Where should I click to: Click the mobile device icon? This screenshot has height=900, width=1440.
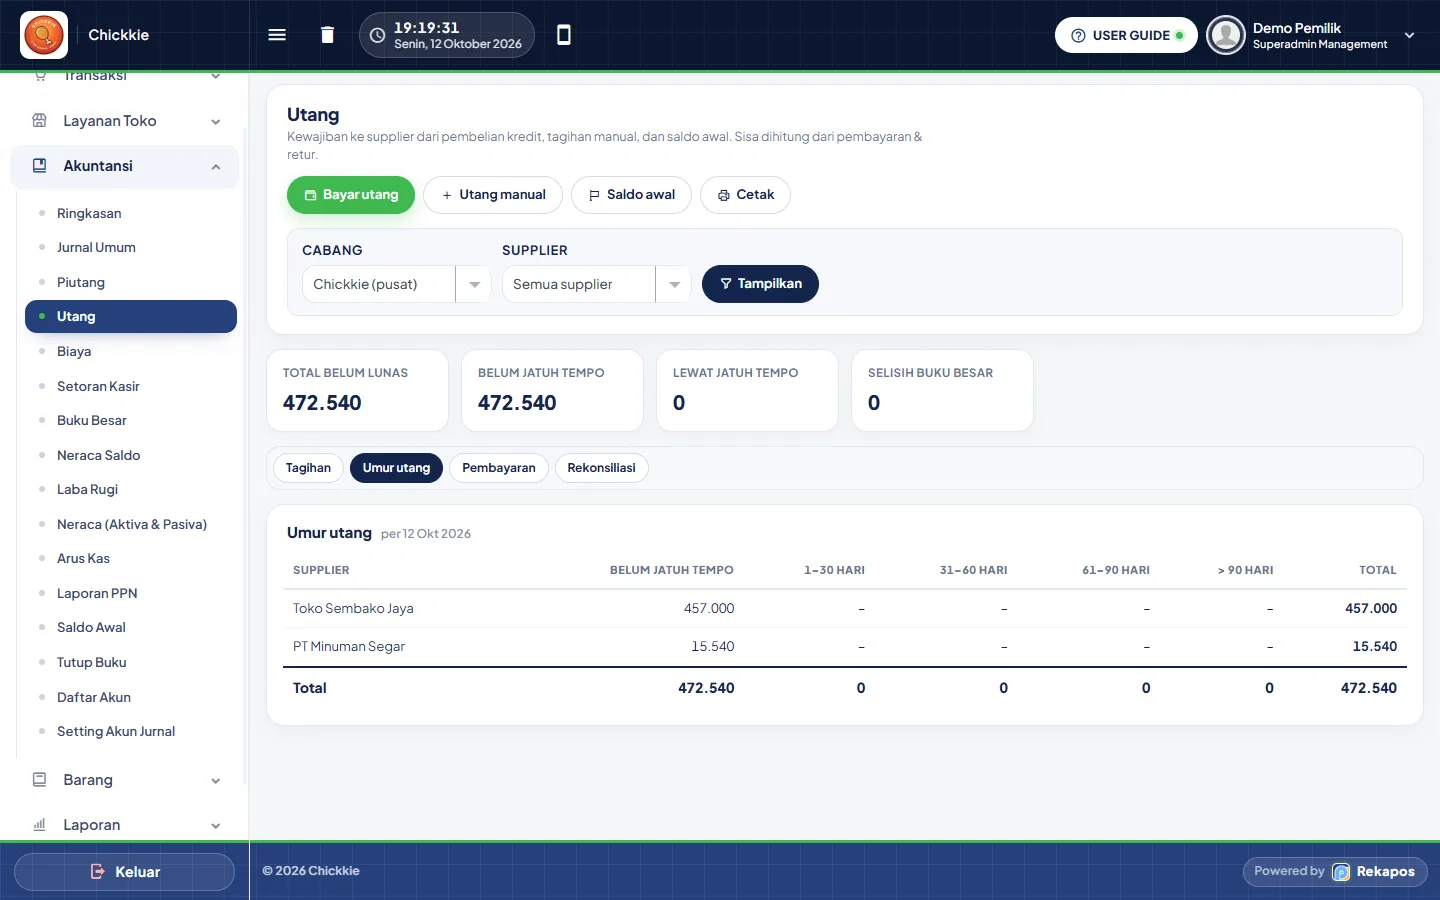pos(564,35)
